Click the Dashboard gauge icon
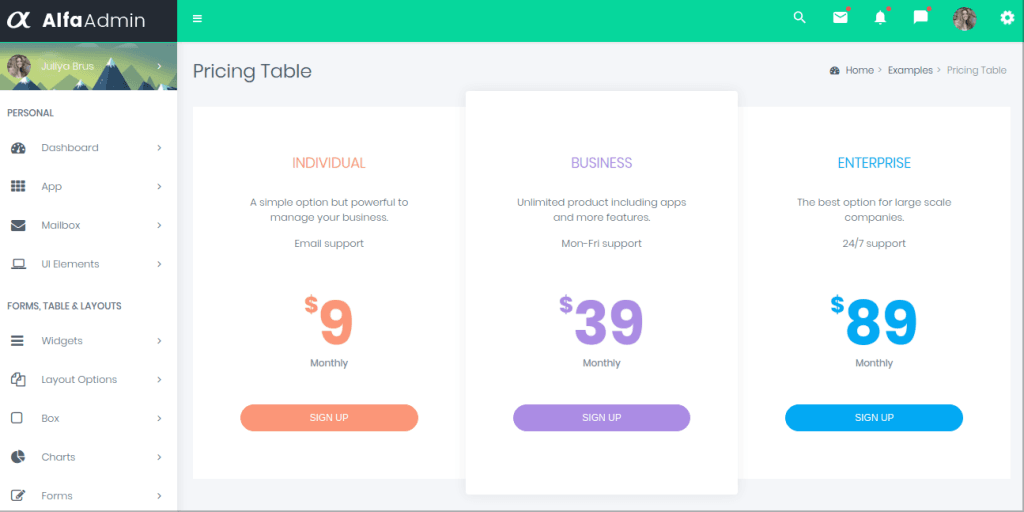 18,148
